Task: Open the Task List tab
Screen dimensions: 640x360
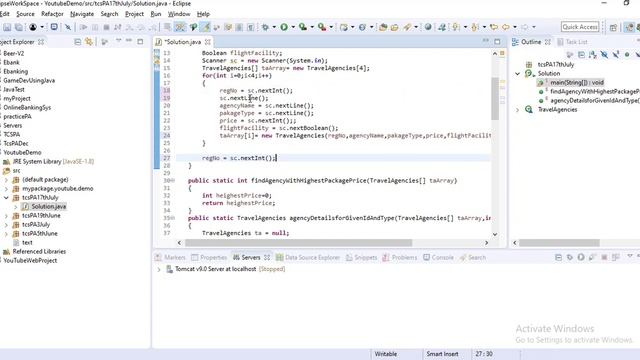Action: point(572,42)
